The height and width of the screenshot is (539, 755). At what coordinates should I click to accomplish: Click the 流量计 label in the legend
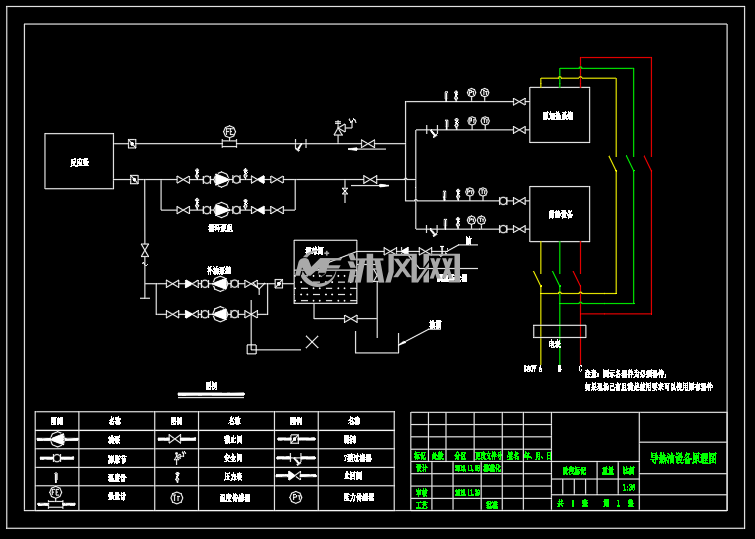(x=117, y=497)
